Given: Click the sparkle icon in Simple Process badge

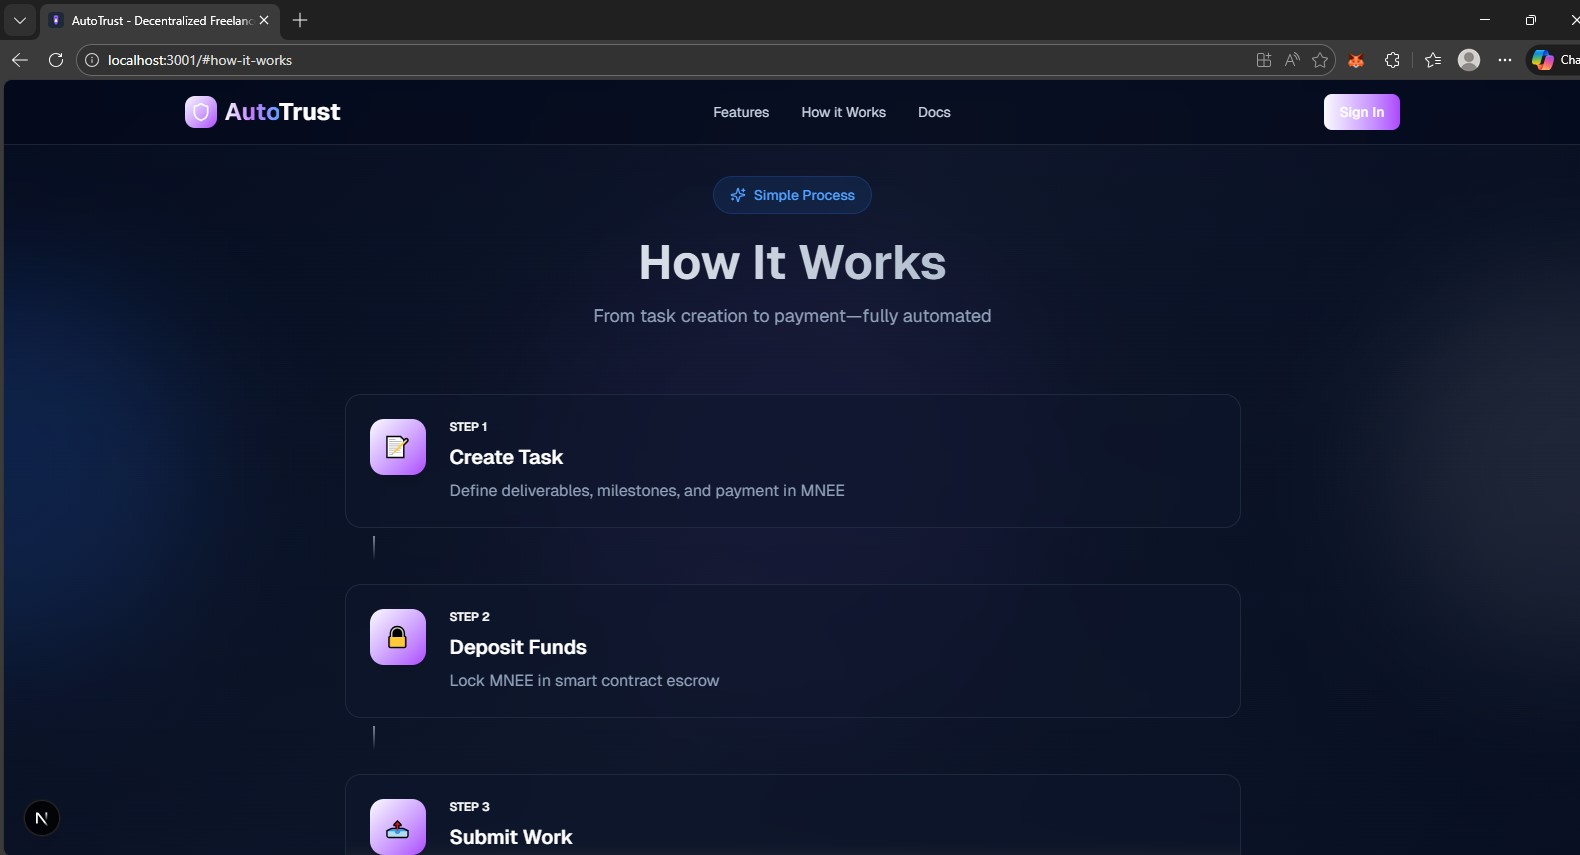Looking at the screenshot, I should [738, 195].
